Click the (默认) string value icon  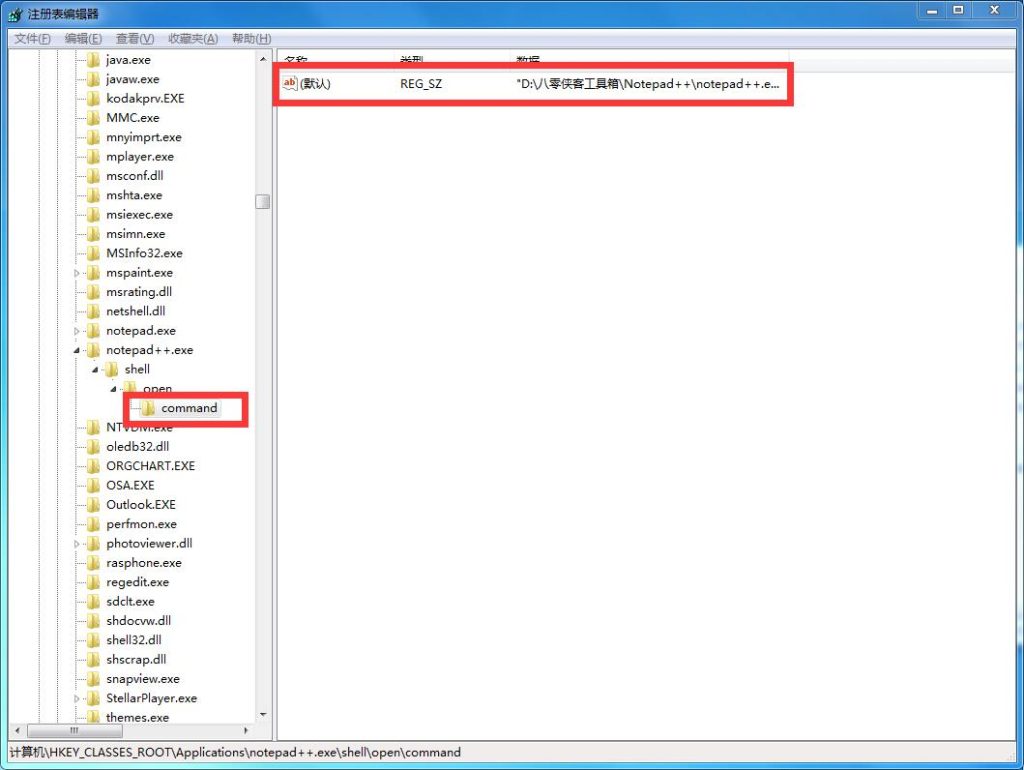pyautogui.click(x=290, y=83)
